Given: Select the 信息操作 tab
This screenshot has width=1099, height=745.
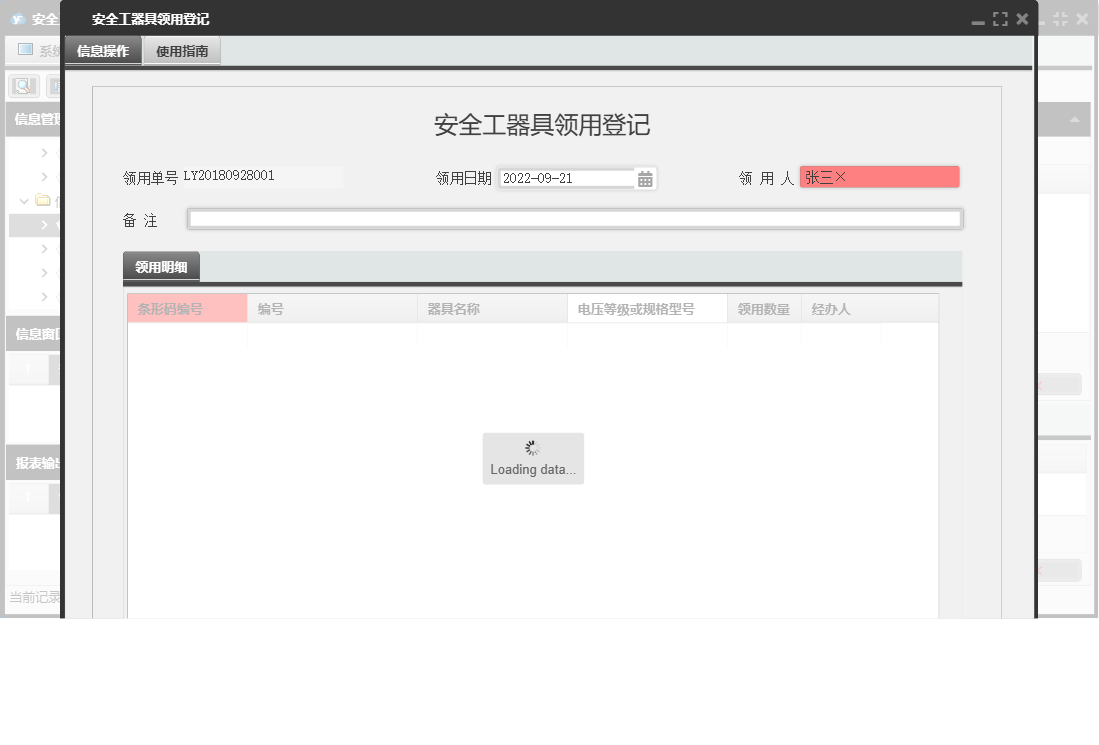Looking at the screenshot, I should [102, 50].
